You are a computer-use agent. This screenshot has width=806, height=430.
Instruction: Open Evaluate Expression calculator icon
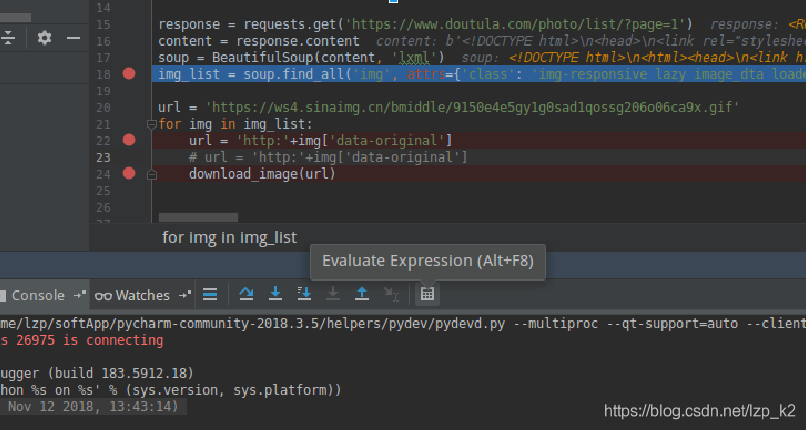427,294
